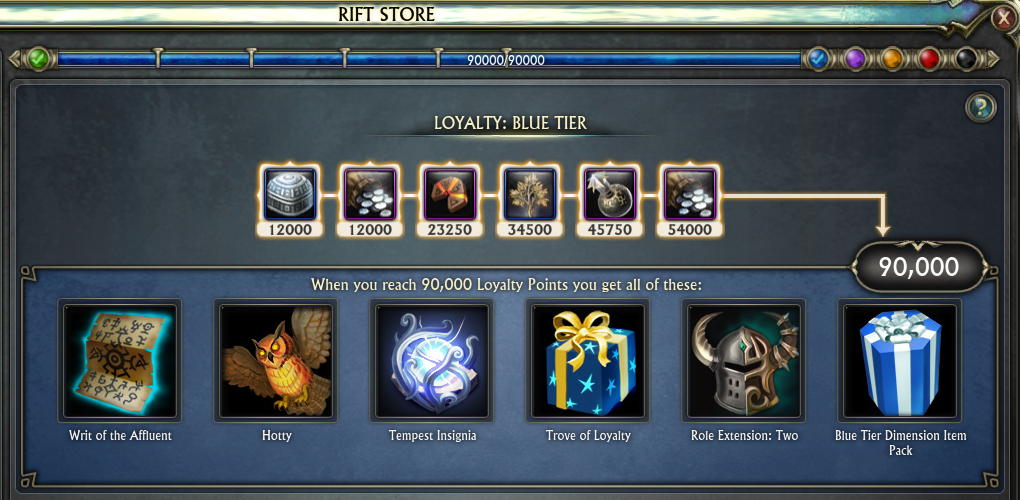Click the 90000/90000 loyalty progress bar
Viewport: 1020px width, 500px height.
coord(429,60)
